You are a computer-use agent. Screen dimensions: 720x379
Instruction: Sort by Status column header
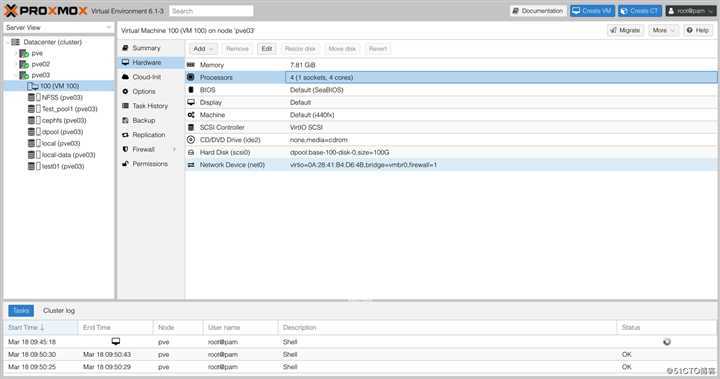pos(666,328)
